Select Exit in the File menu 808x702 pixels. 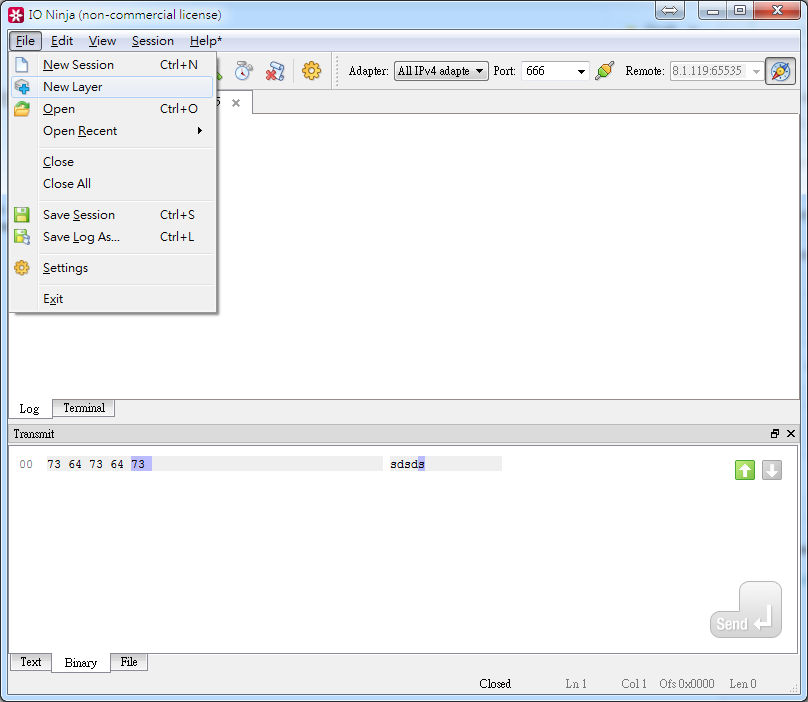tap(112, 298)
